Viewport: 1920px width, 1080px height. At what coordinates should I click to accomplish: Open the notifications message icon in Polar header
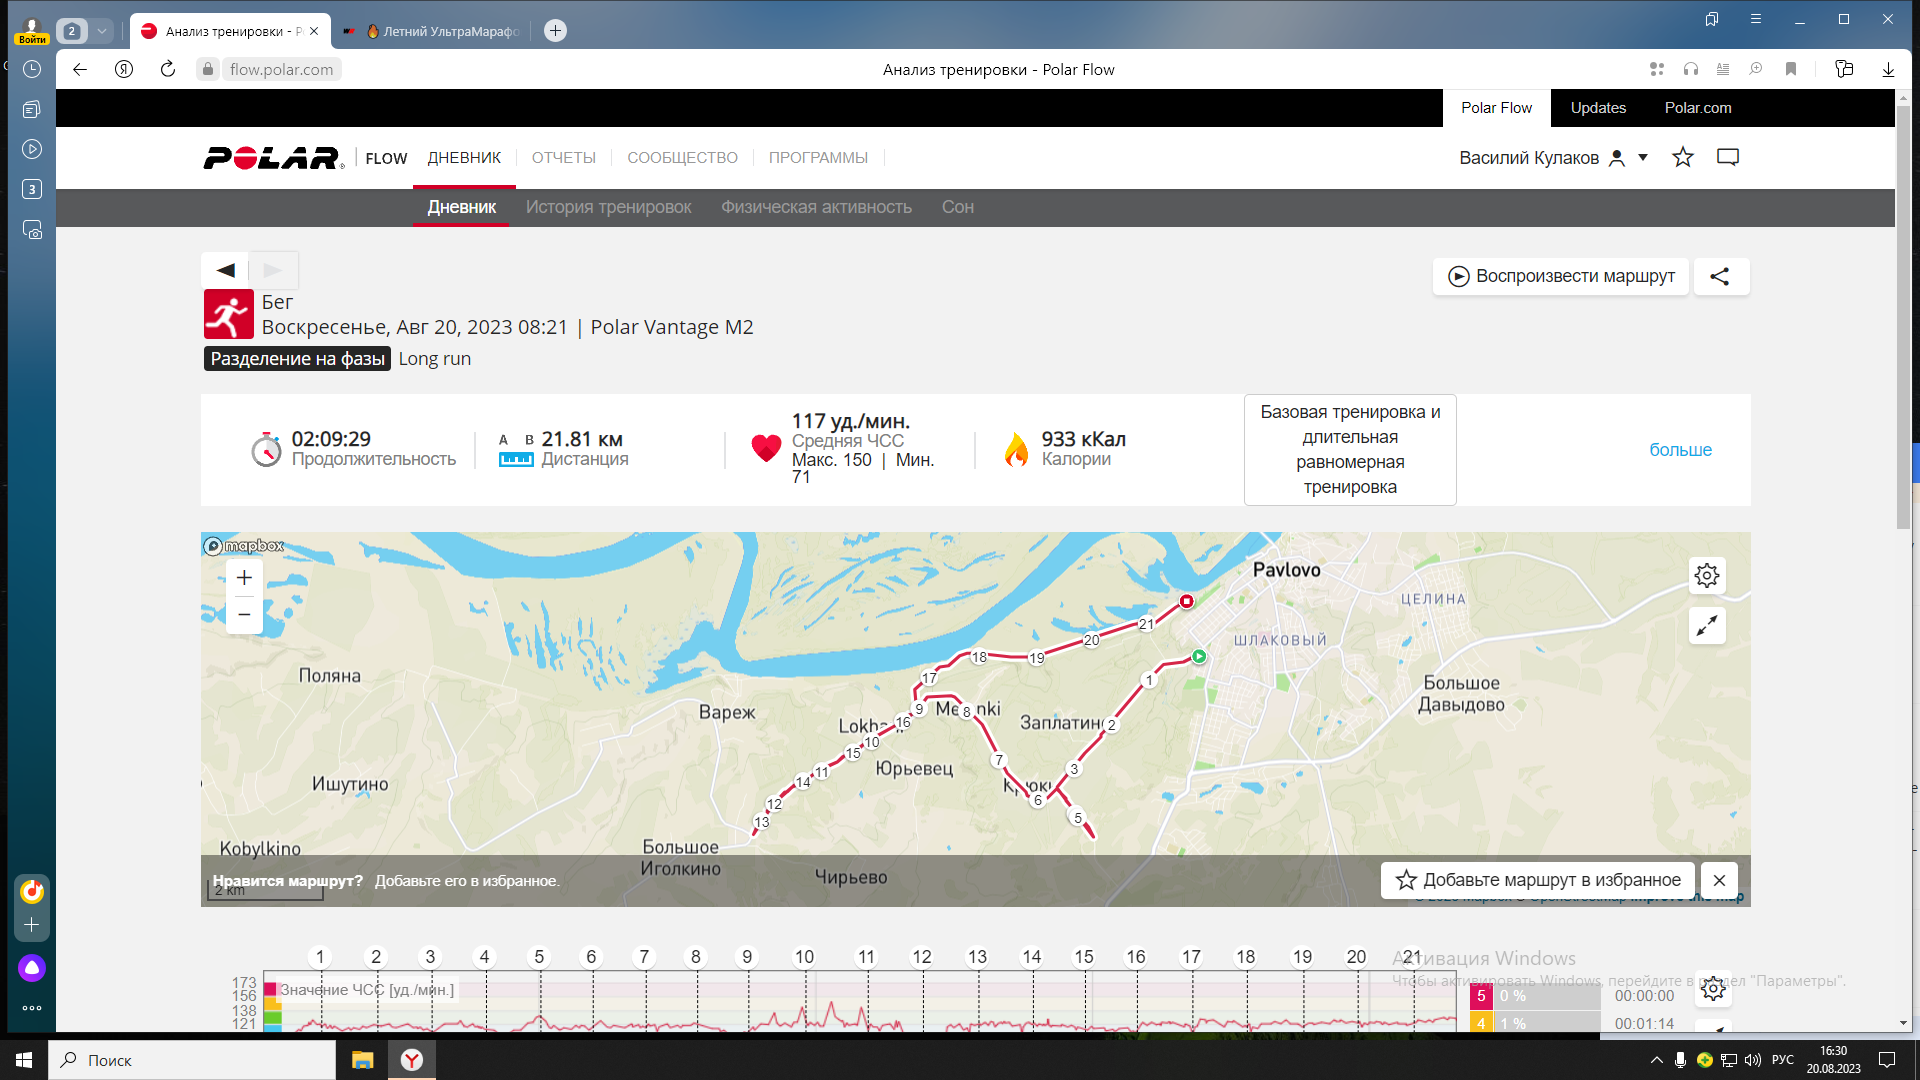click(x=1728, y=157)
